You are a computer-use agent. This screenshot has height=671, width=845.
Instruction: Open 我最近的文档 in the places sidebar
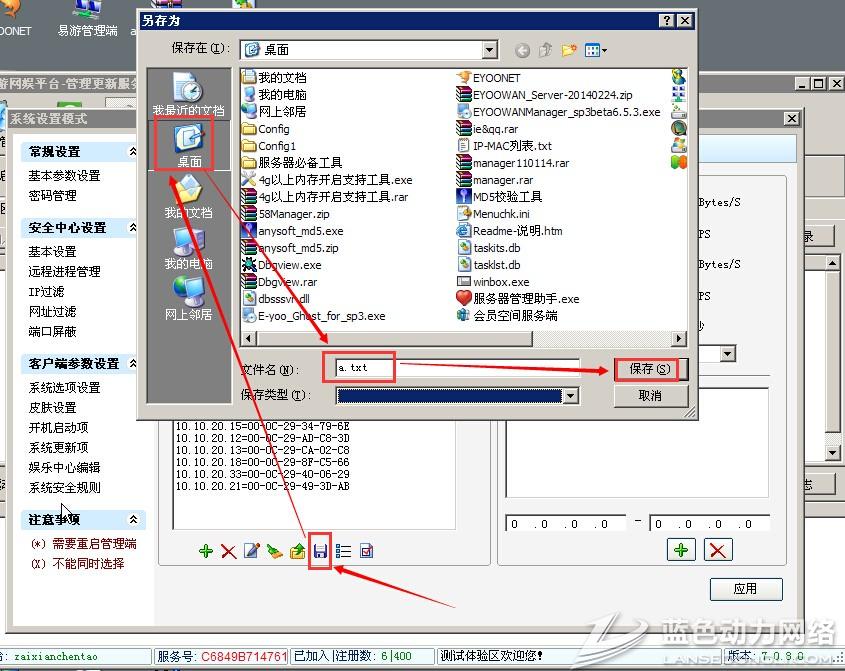[188, 94]
